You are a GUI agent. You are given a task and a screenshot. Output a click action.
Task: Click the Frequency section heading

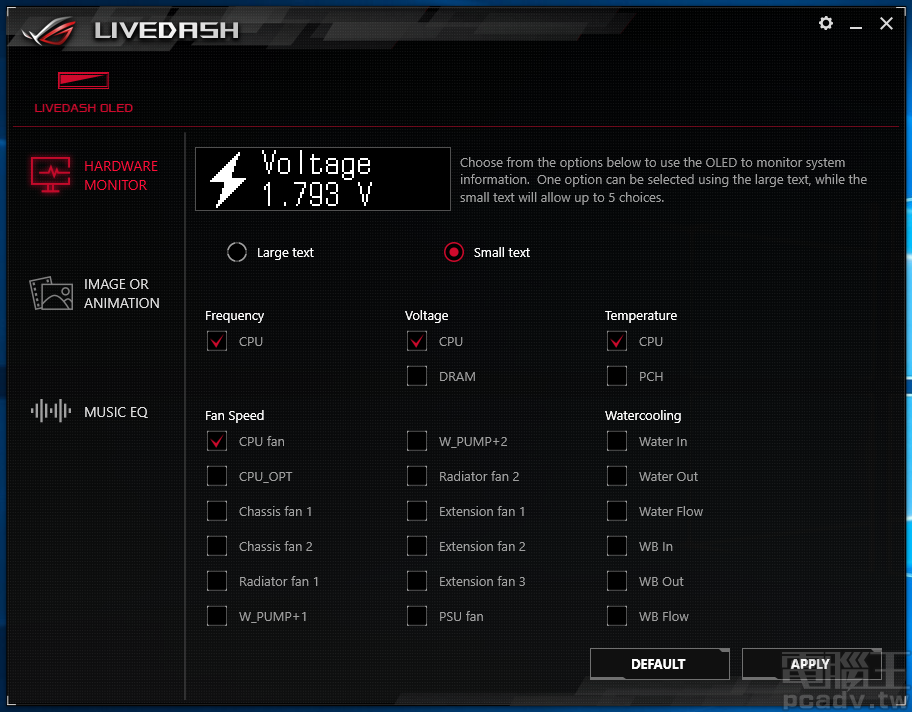(x=234, y=316)
